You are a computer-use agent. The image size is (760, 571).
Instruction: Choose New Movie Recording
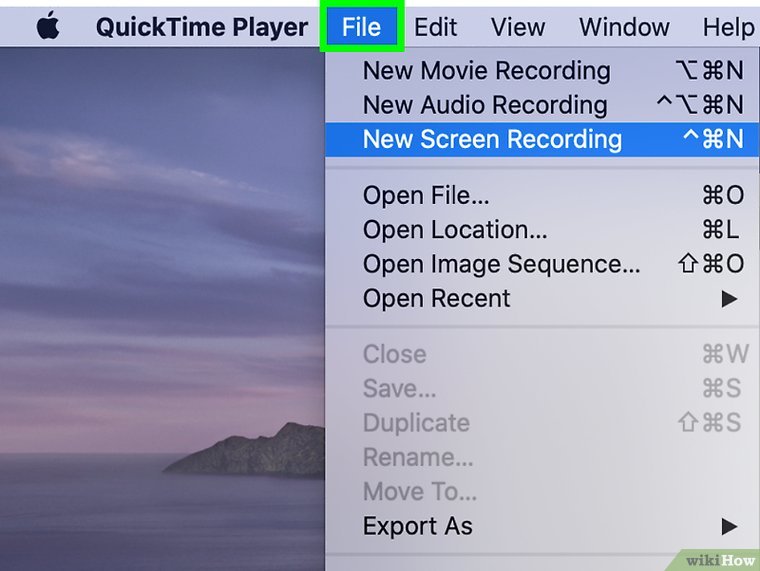pyautogui.click(x=486, y=71)
